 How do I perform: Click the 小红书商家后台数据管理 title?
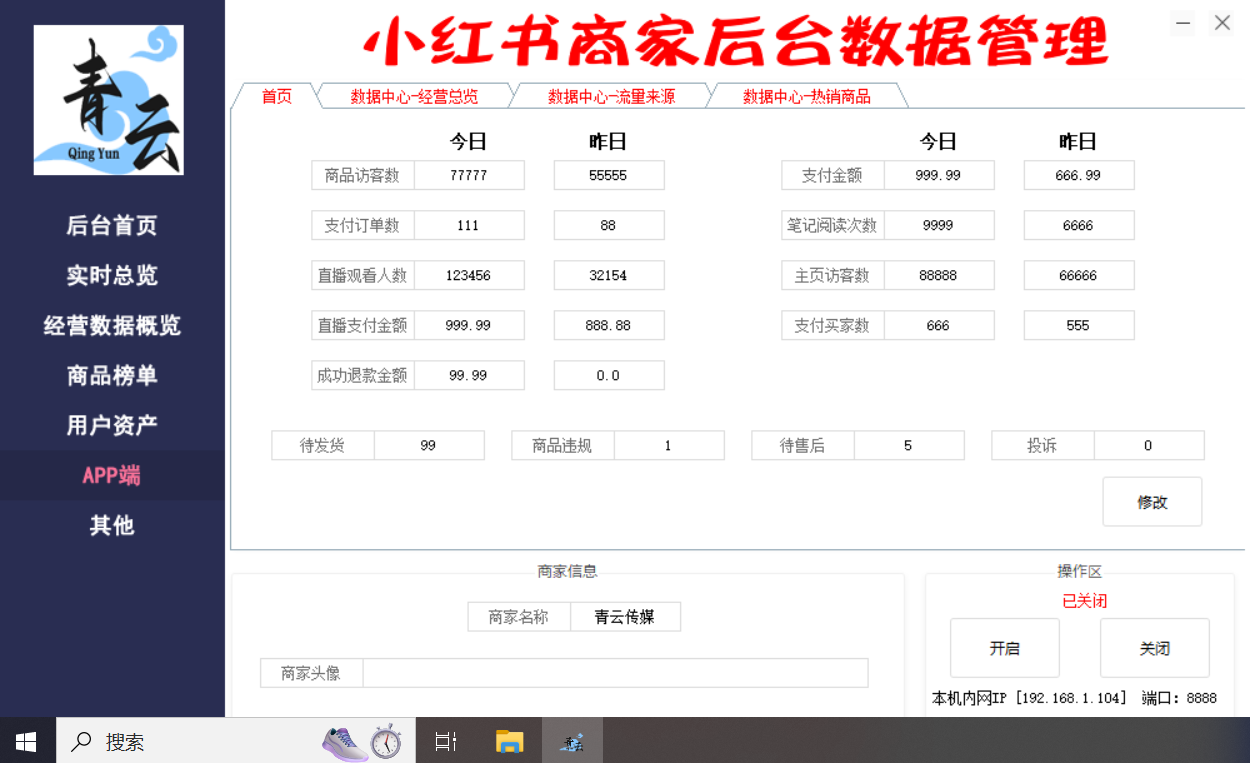pos(735,42)
